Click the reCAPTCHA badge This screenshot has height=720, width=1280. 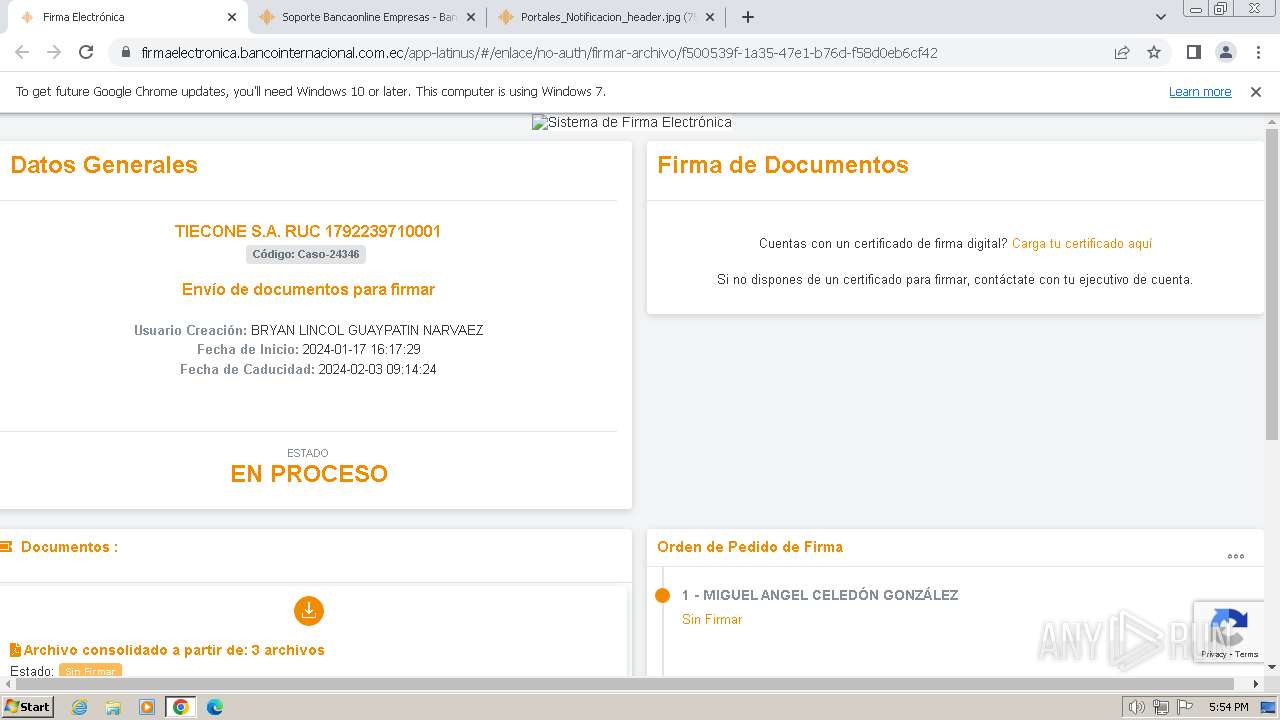pyautogui.click(x=1228, y=632)
